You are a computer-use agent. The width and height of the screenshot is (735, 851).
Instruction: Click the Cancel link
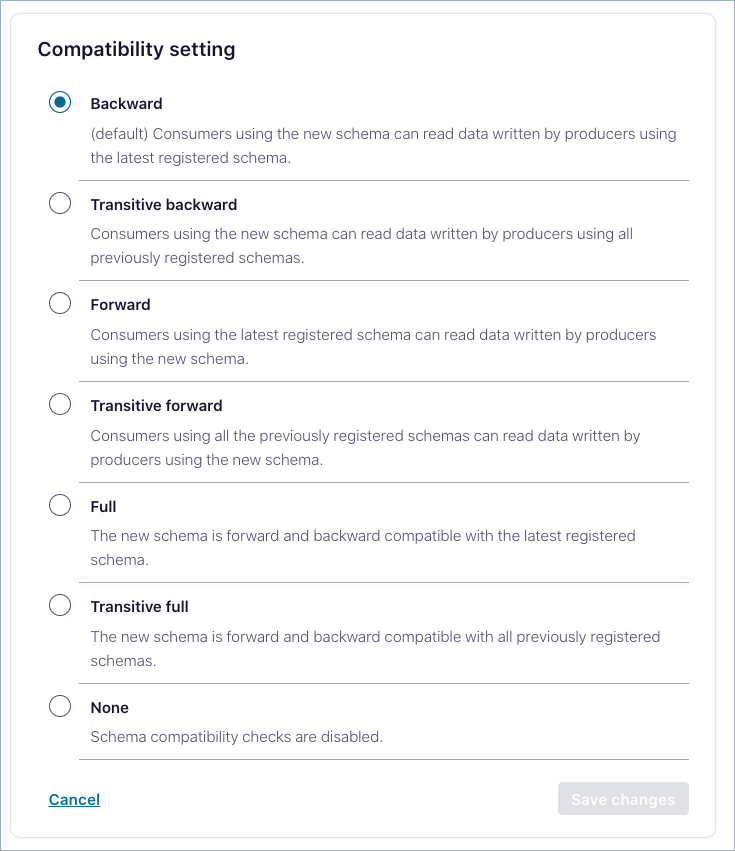click(x=74, y=799)
